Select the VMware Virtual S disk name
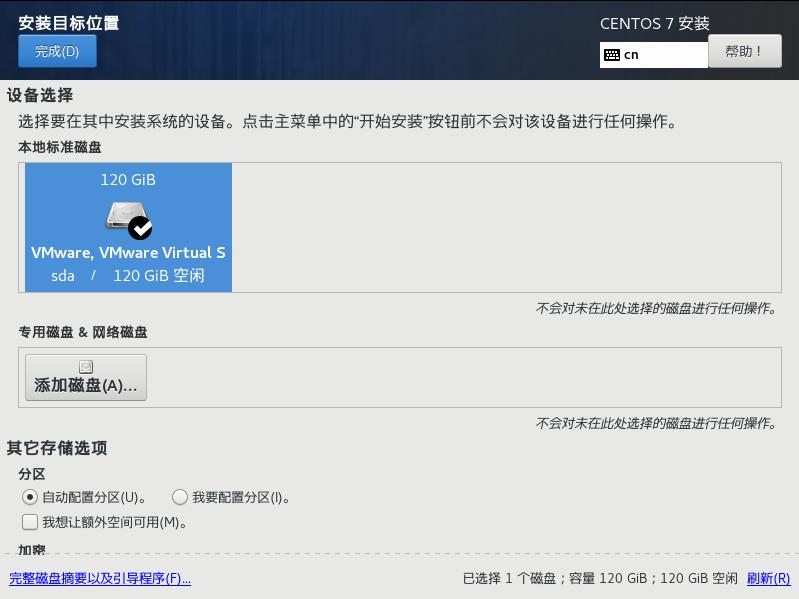 pyautogui.click(x=128, y=253)
